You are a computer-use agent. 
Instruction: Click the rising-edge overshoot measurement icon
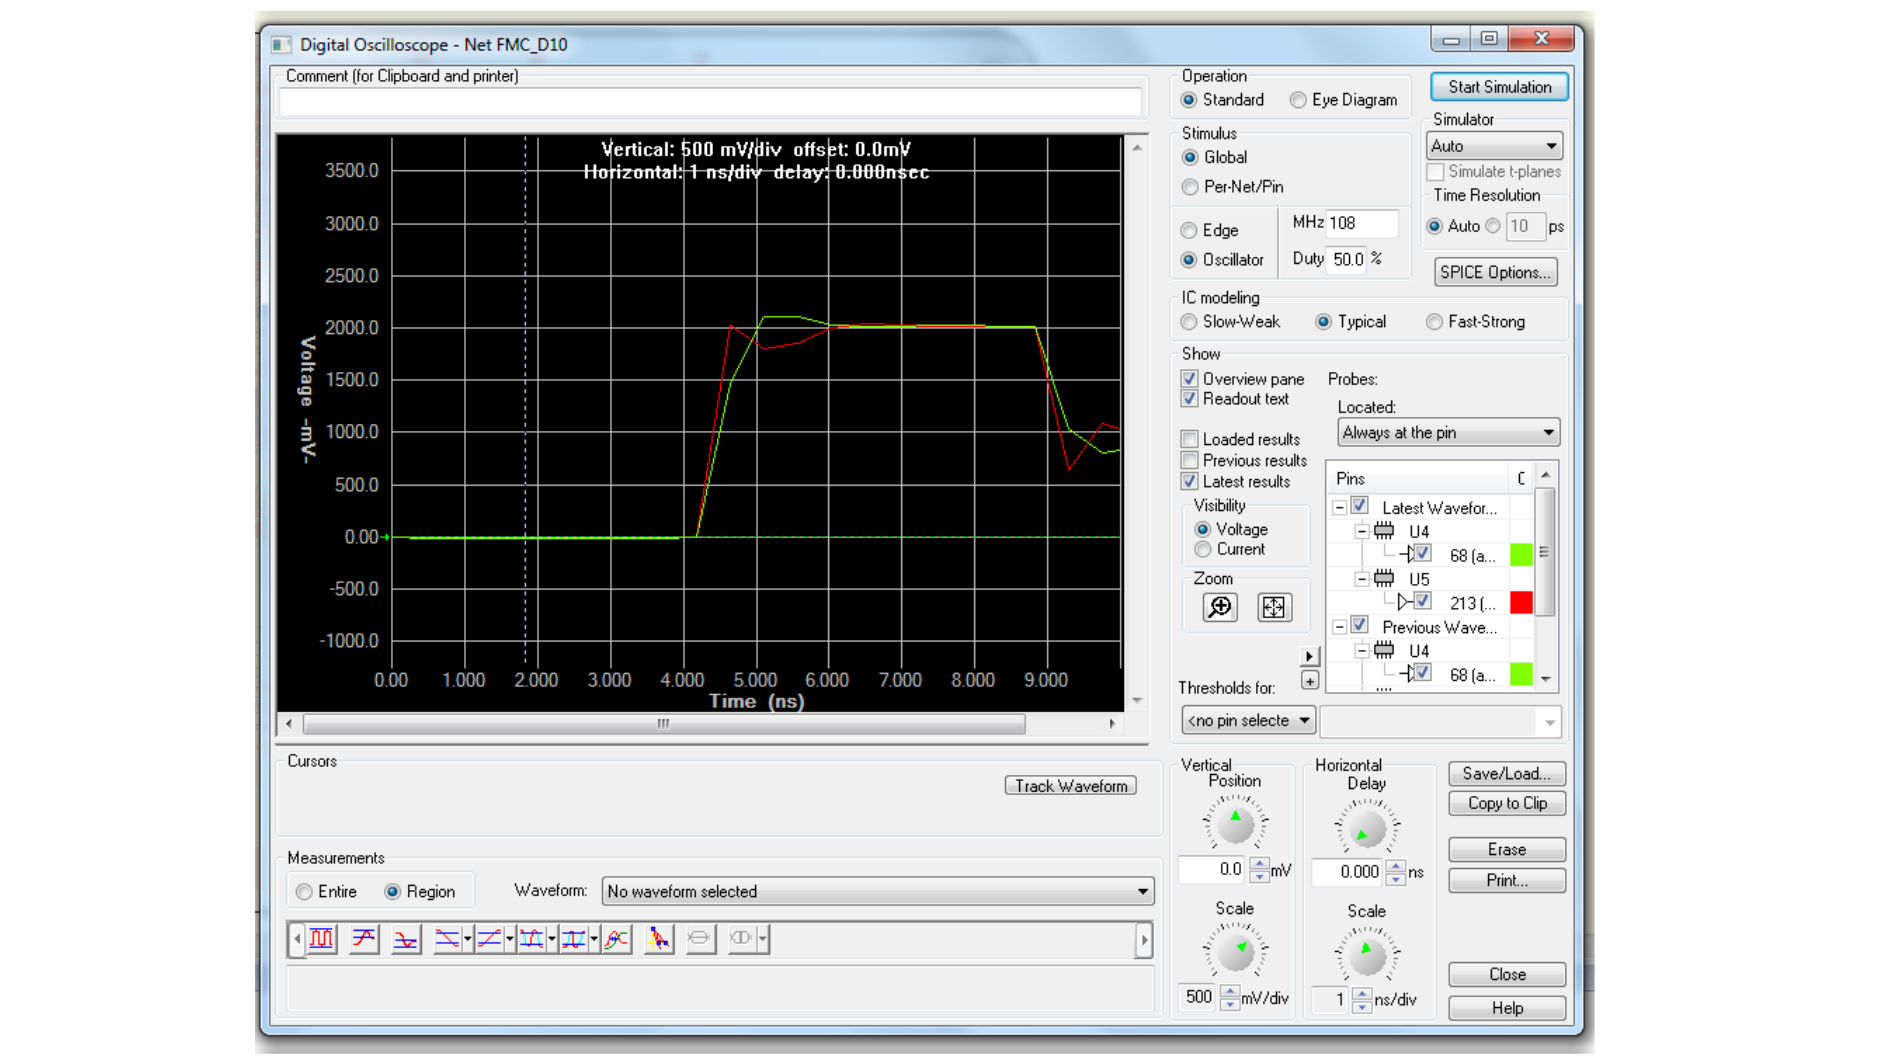pyautogui.click(x=364, y=938)
